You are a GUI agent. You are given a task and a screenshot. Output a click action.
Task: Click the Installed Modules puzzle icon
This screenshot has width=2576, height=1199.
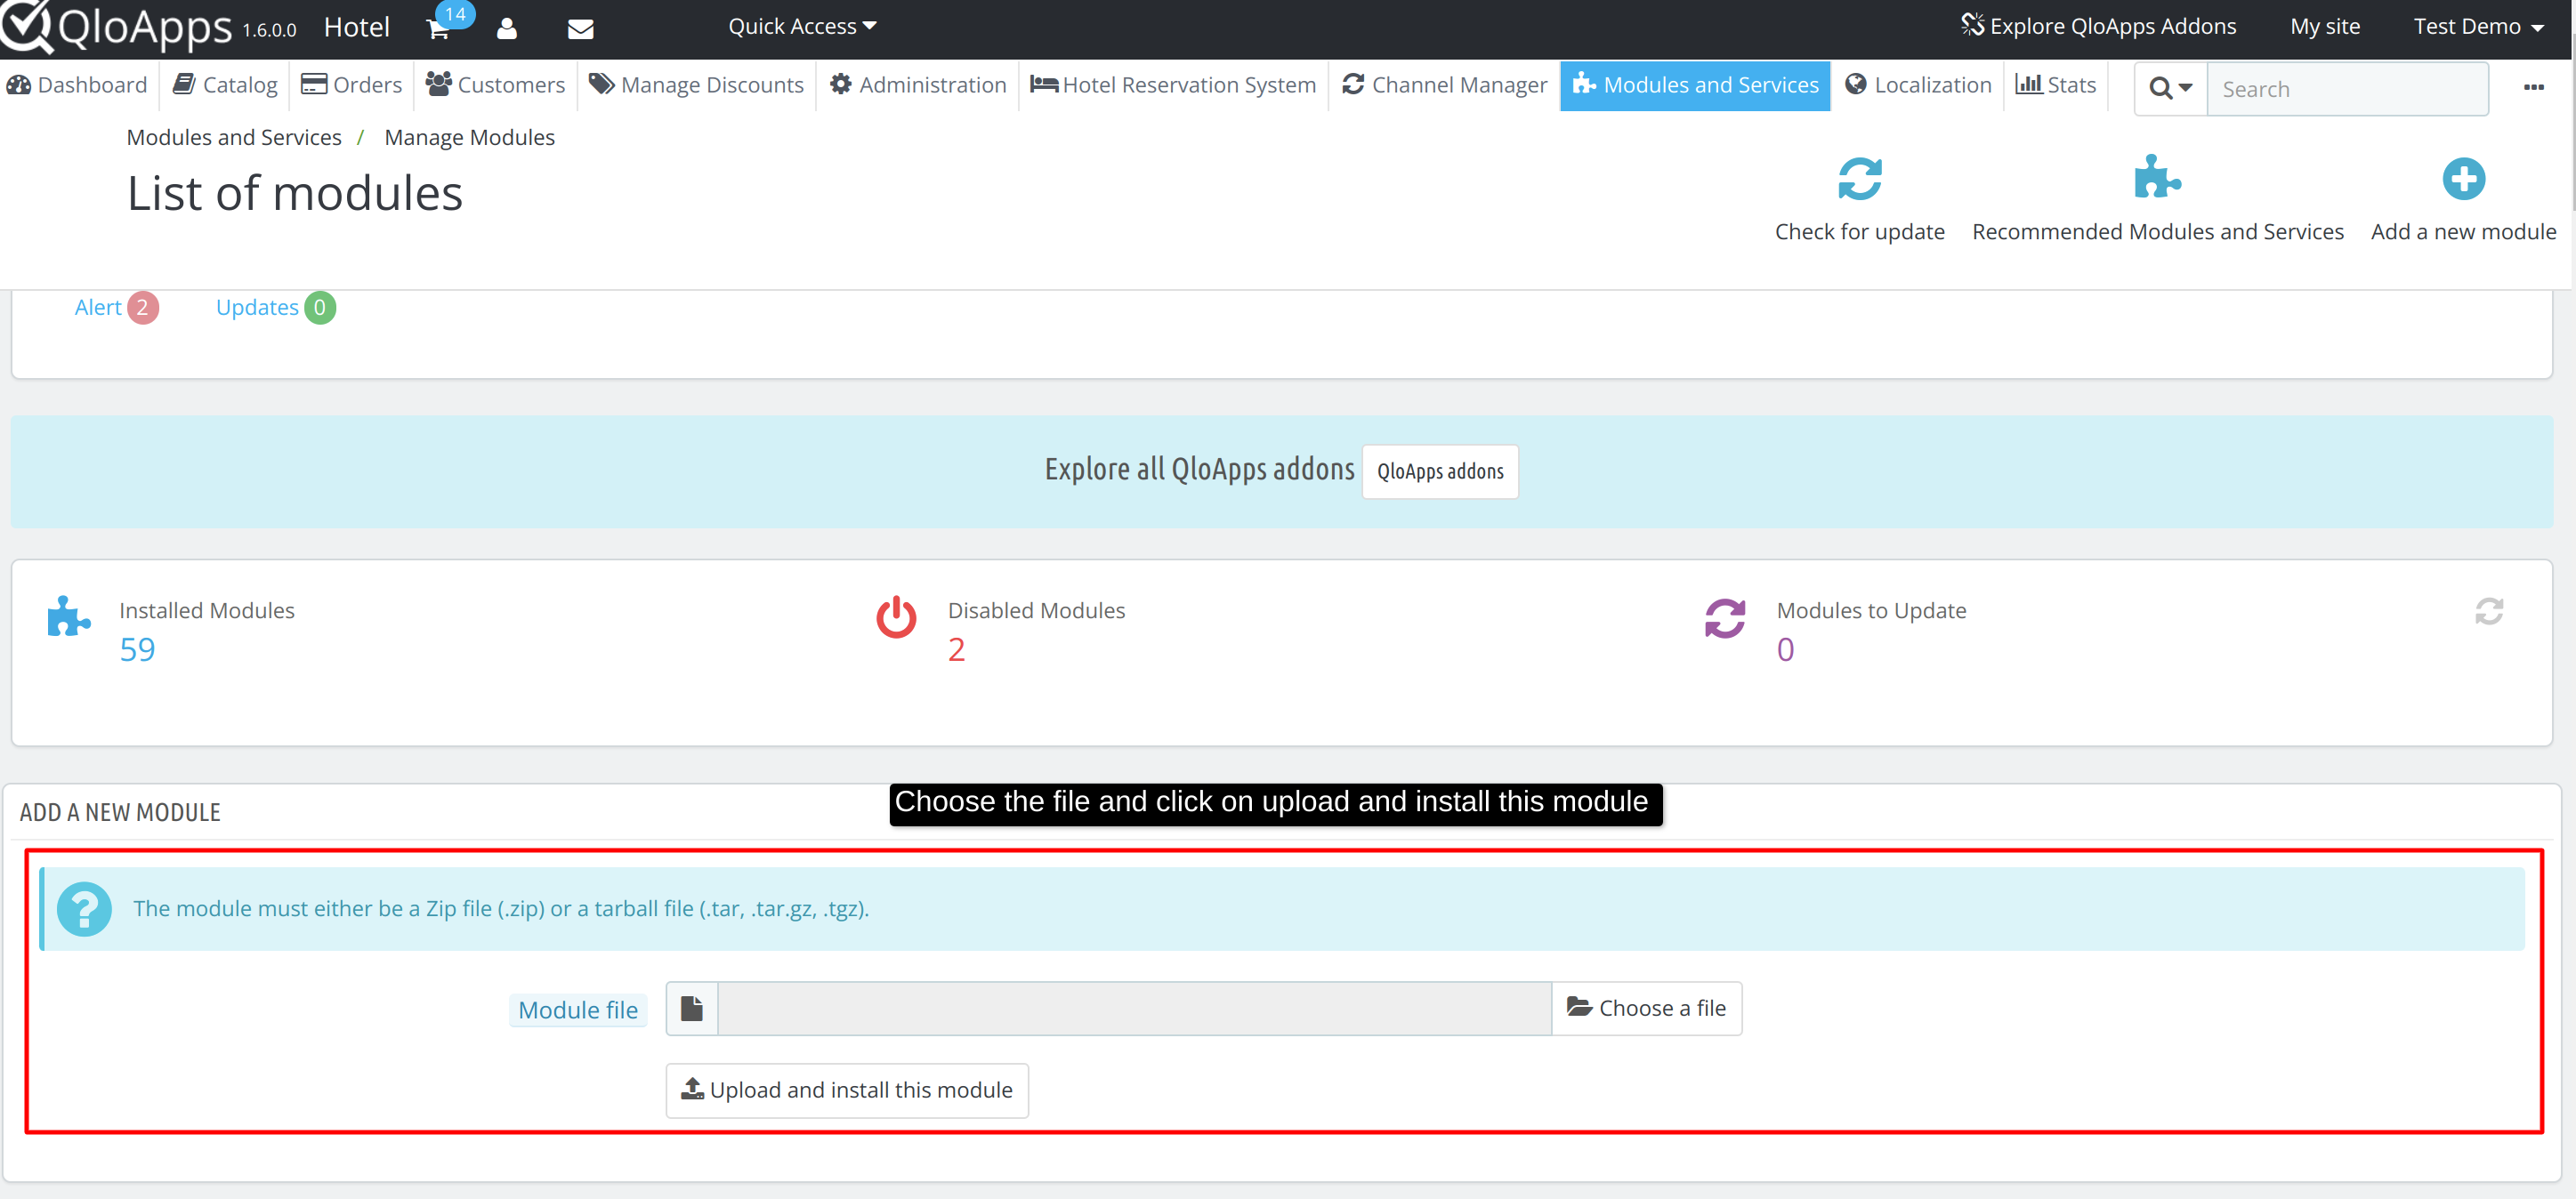(x=68, y=616)
